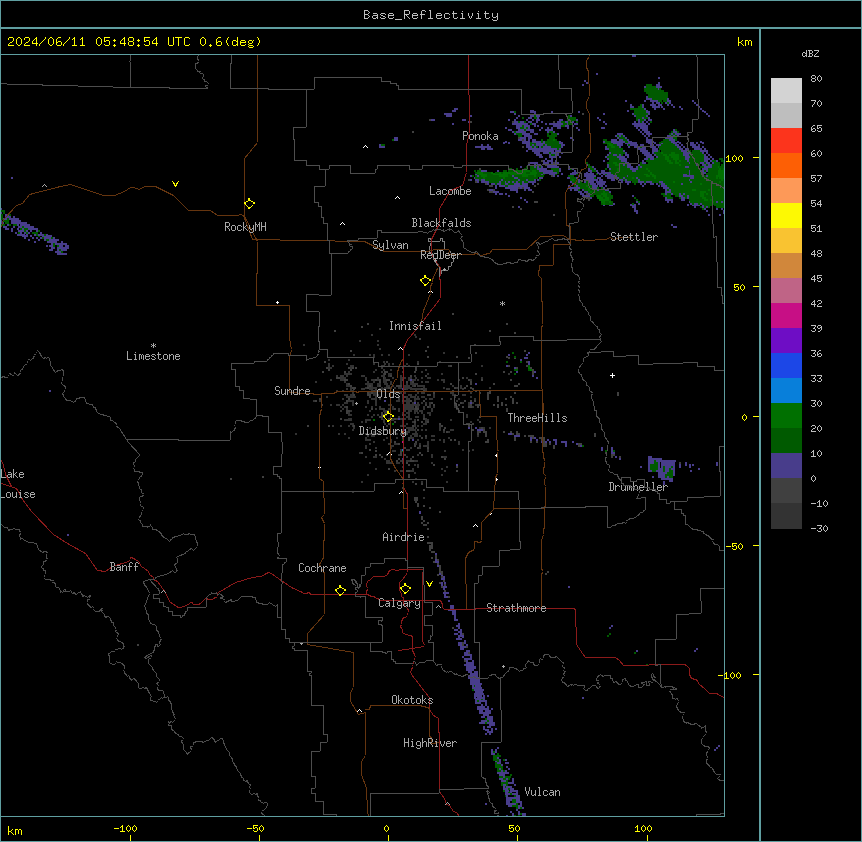Click the RedDeer city label
This screenshot has width=862, height=842.
click(440, 255)
